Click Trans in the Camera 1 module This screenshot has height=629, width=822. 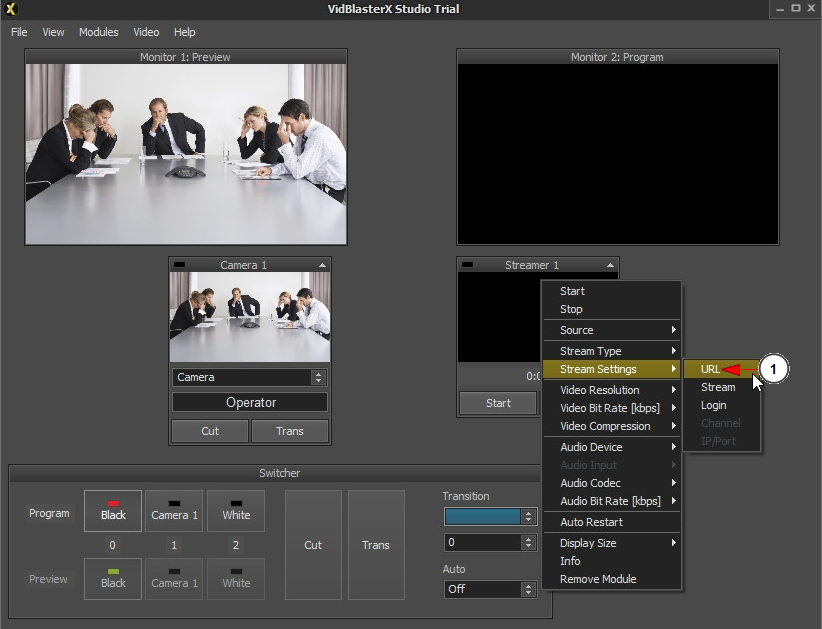coord(289,431)
